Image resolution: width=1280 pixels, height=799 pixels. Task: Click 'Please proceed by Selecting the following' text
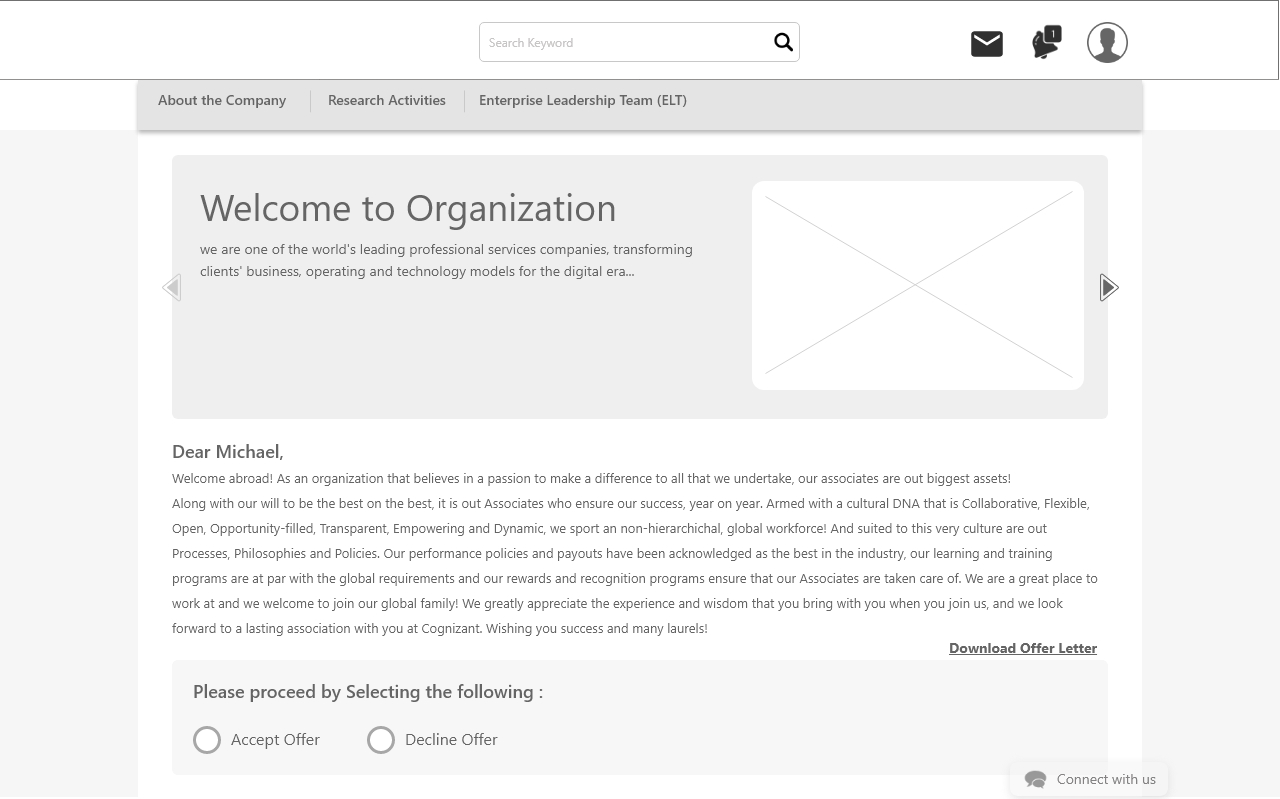[x=368, y=692]
